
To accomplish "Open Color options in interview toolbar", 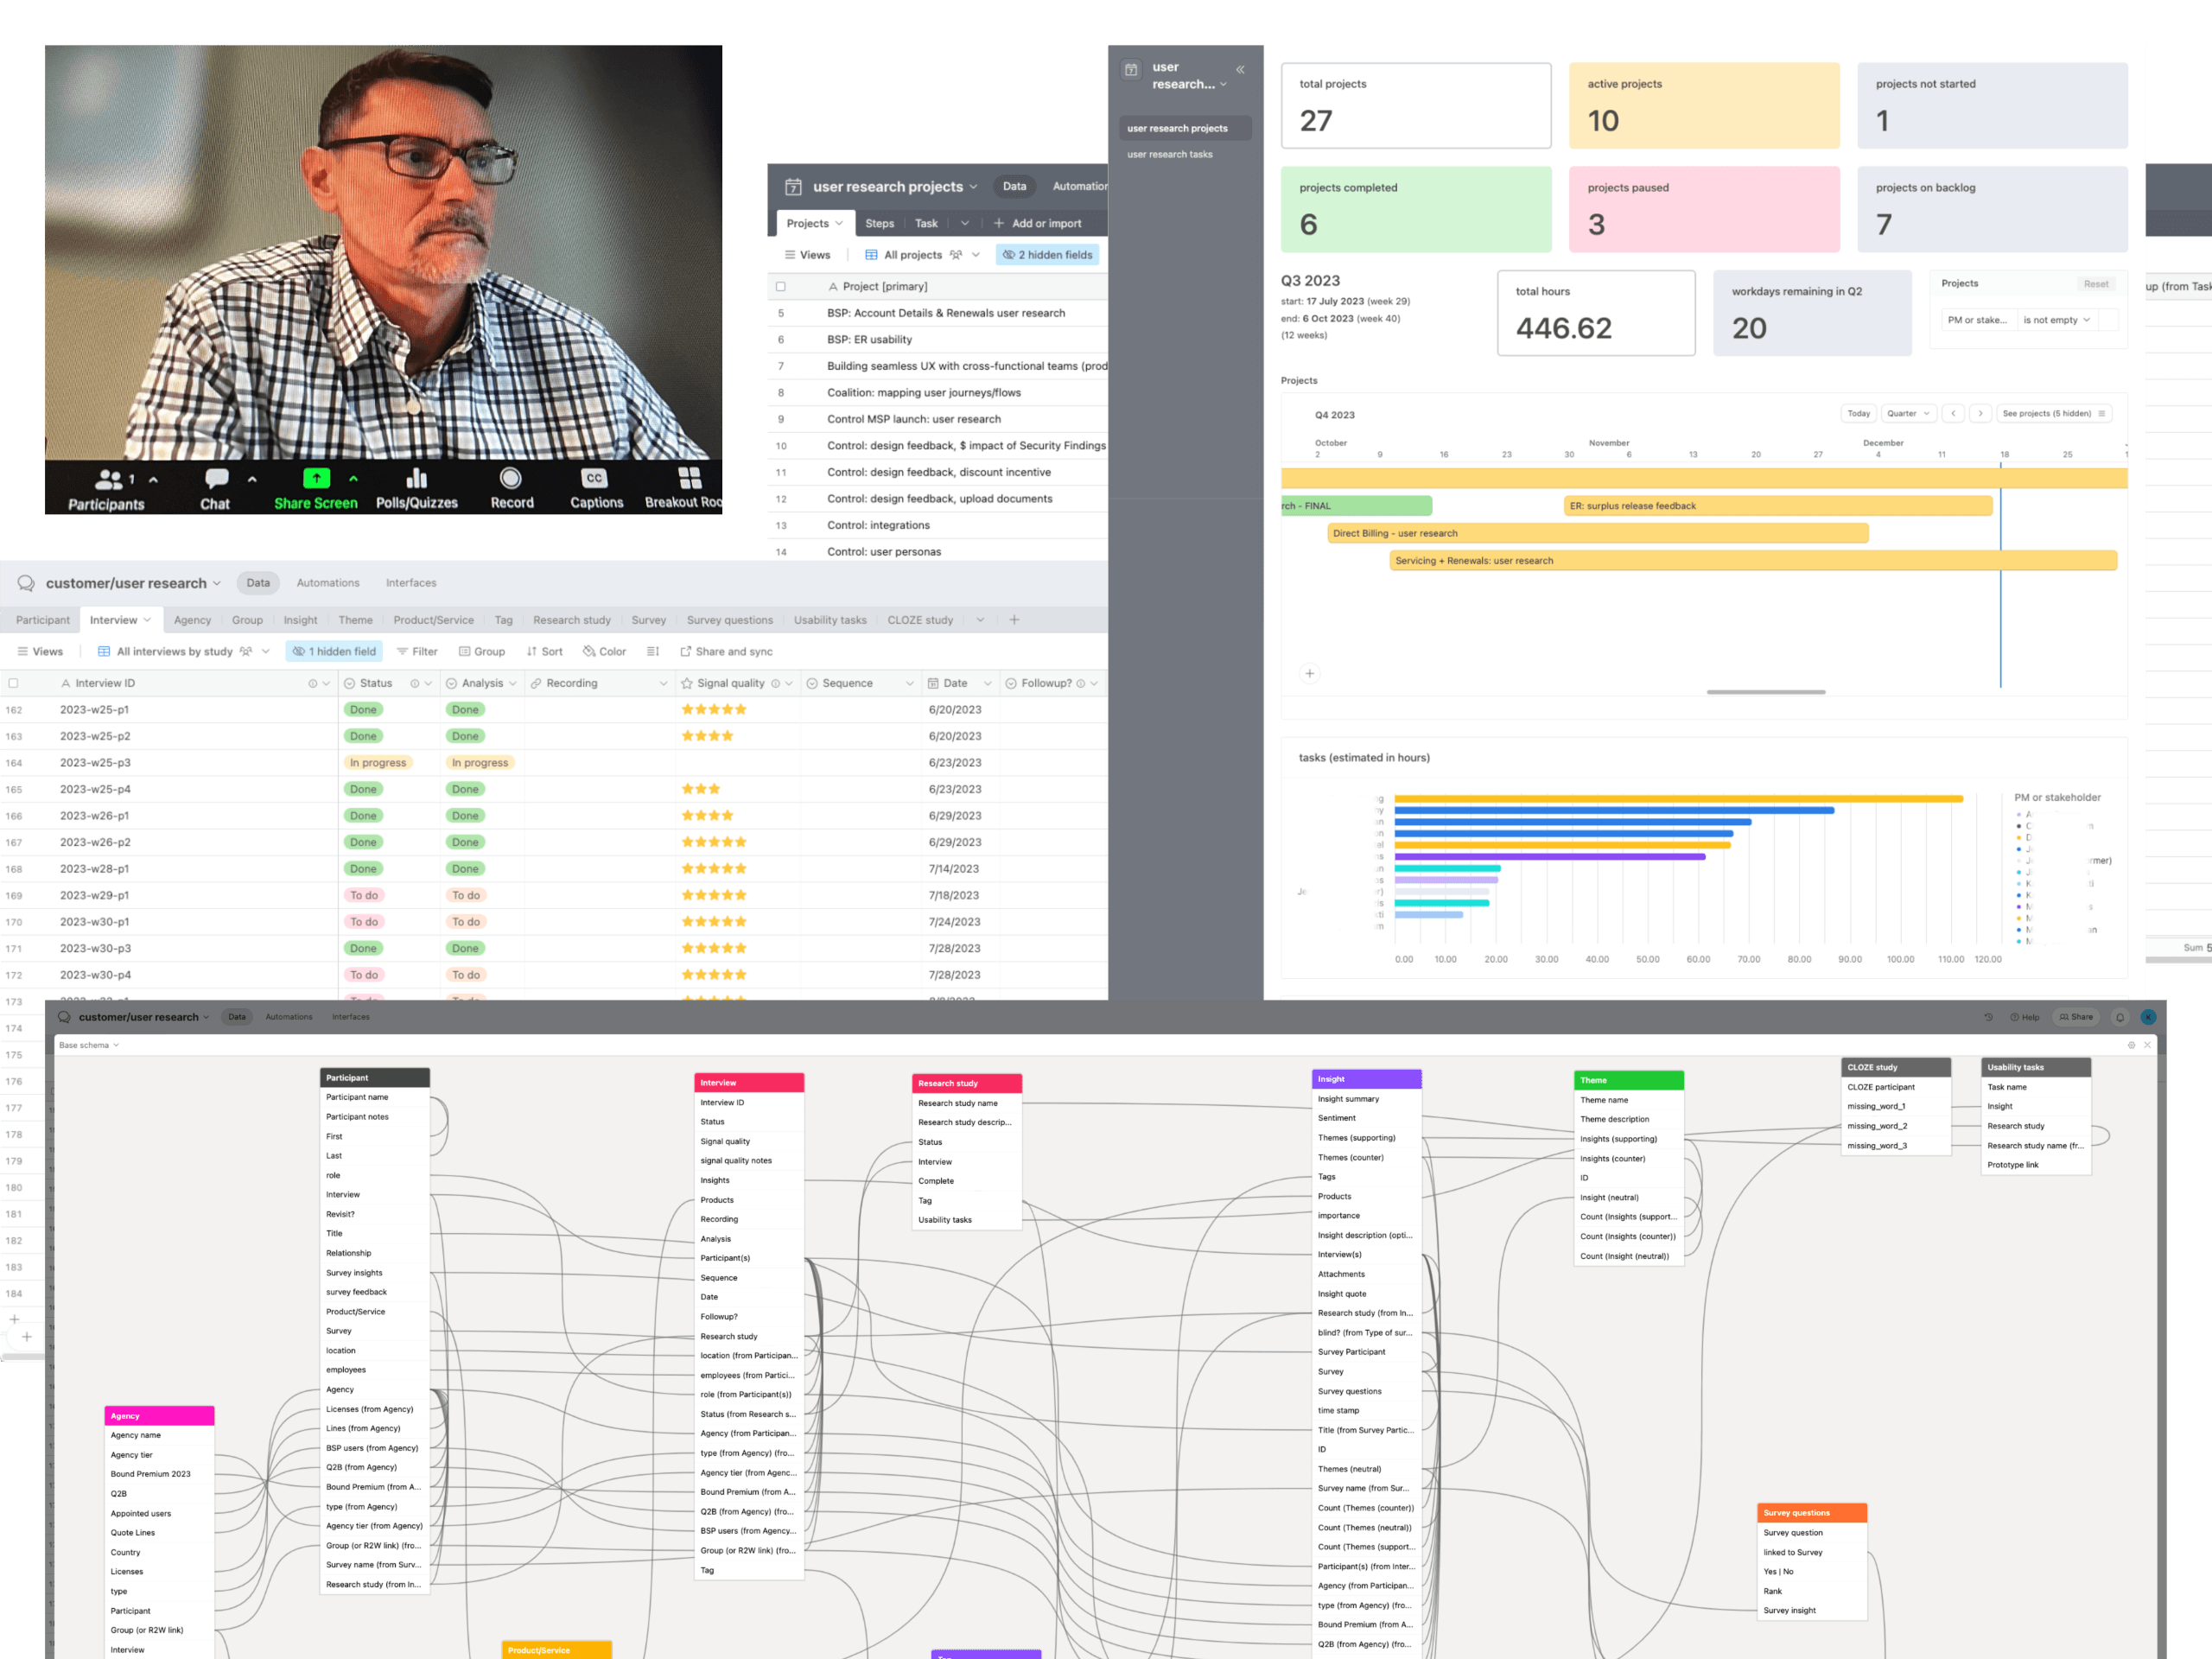I will 605,651.
